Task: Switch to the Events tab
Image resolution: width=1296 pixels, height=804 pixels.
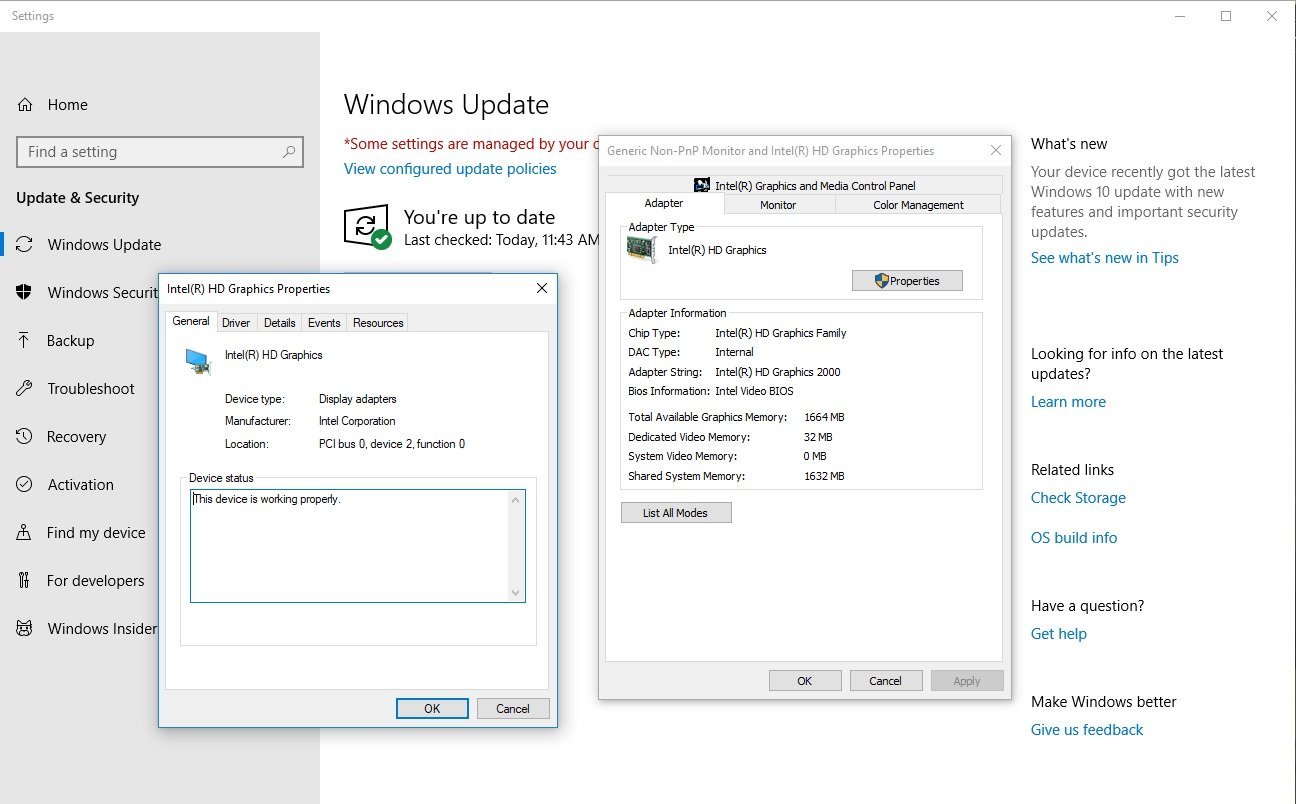Action: (324, 323)
